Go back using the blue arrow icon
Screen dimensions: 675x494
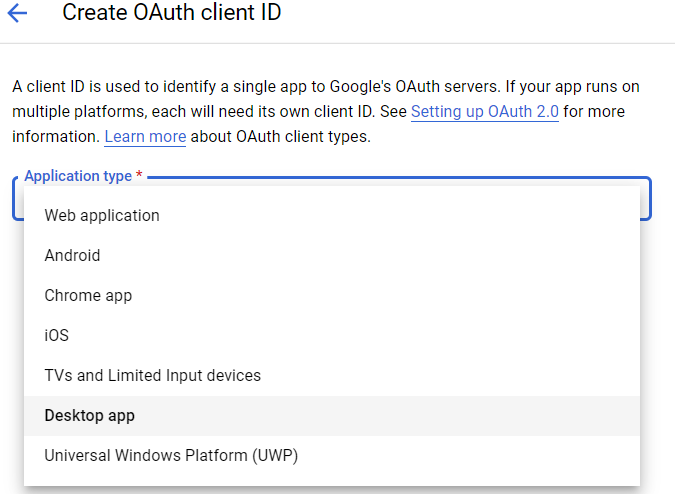click(x=17, y=12)
